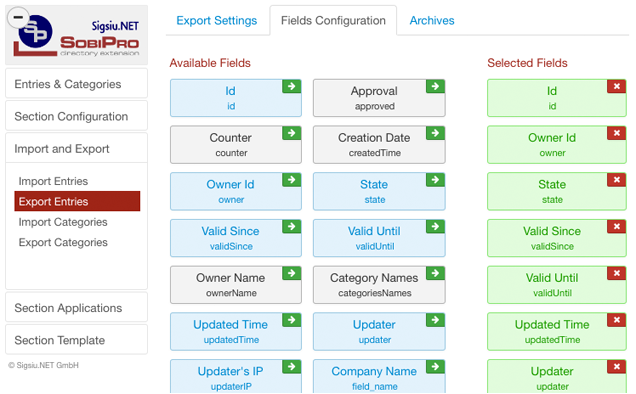
Task: Expand the Entries & Categories menu
Action: (x=76, y=84)
